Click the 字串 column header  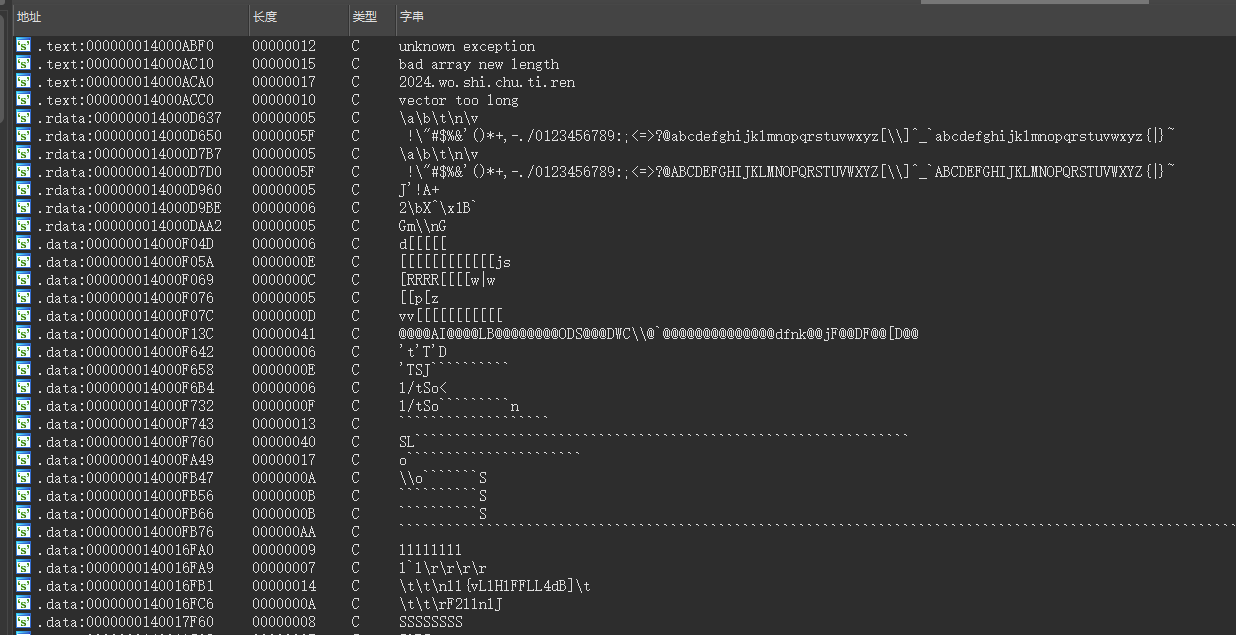[411, 17]
